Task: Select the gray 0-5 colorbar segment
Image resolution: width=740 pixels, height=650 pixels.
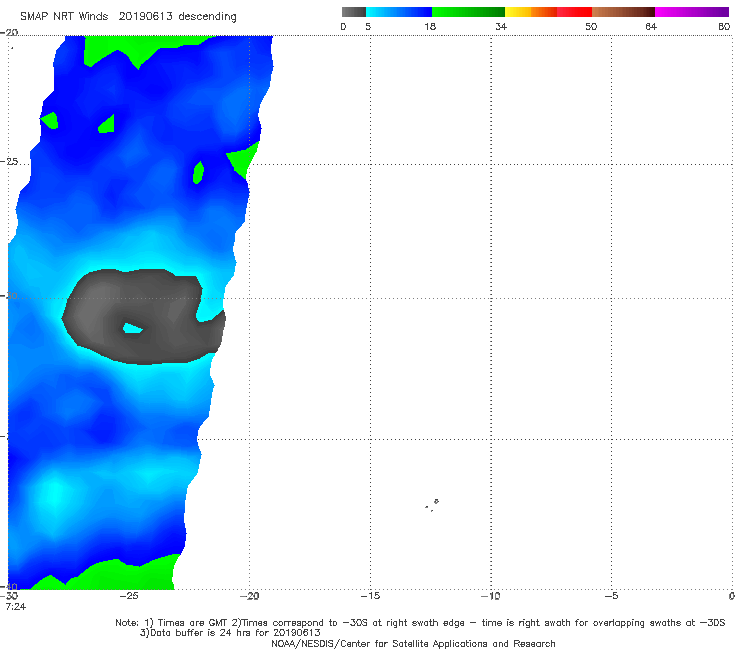Action: 354,12
